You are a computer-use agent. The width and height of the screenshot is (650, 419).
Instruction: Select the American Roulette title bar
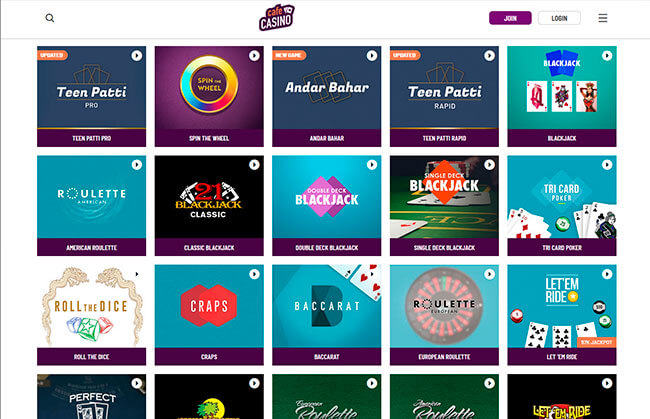[91, 247]
